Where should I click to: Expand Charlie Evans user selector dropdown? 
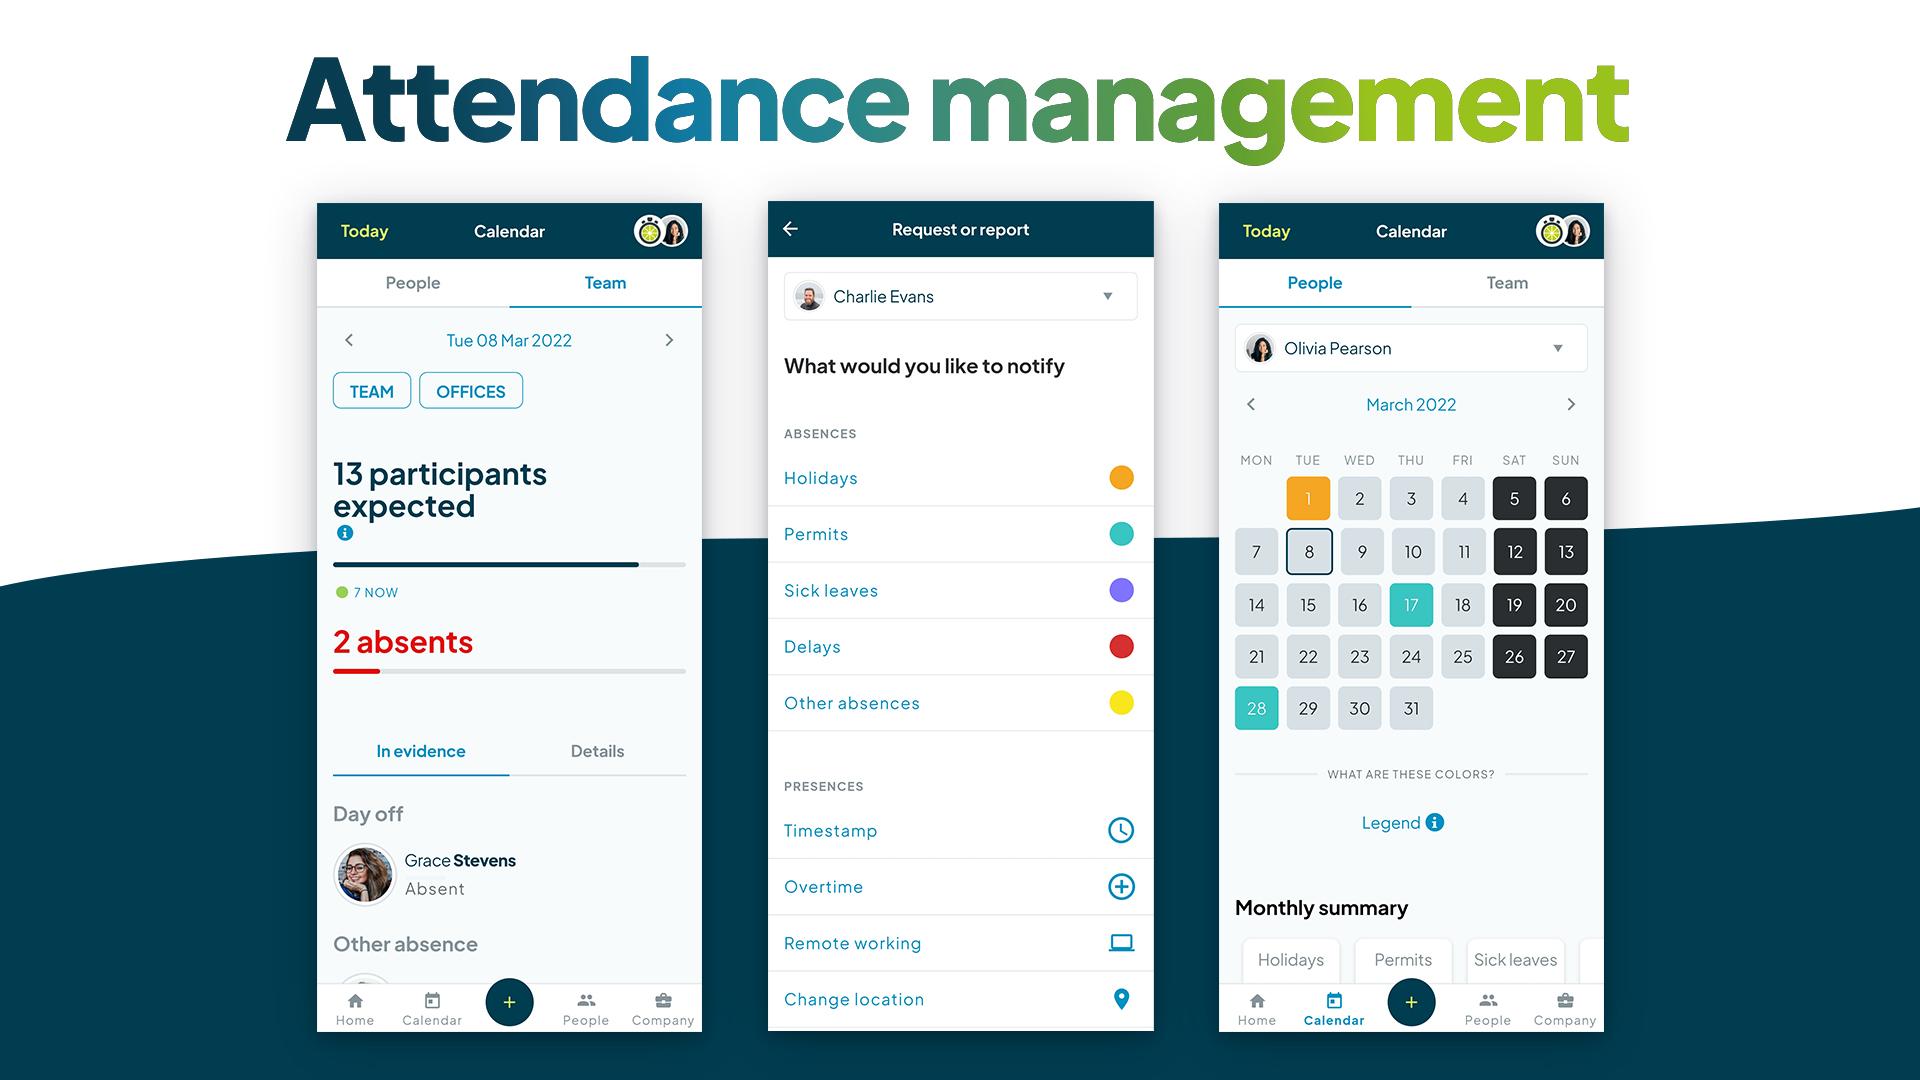click(x=1110, y=295)
